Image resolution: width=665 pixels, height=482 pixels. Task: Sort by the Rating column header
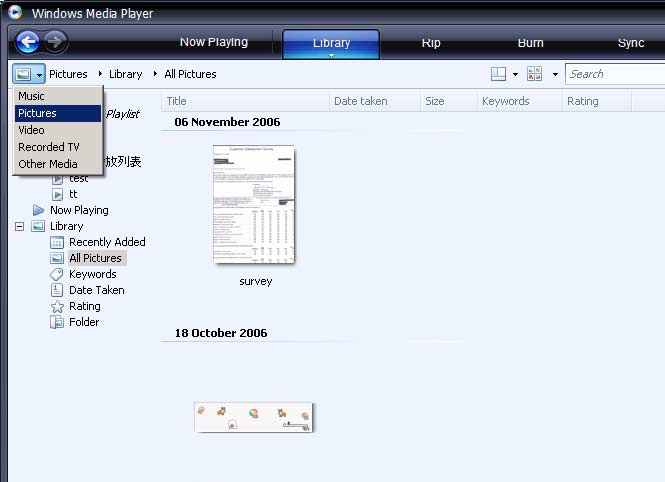[597, 101]
